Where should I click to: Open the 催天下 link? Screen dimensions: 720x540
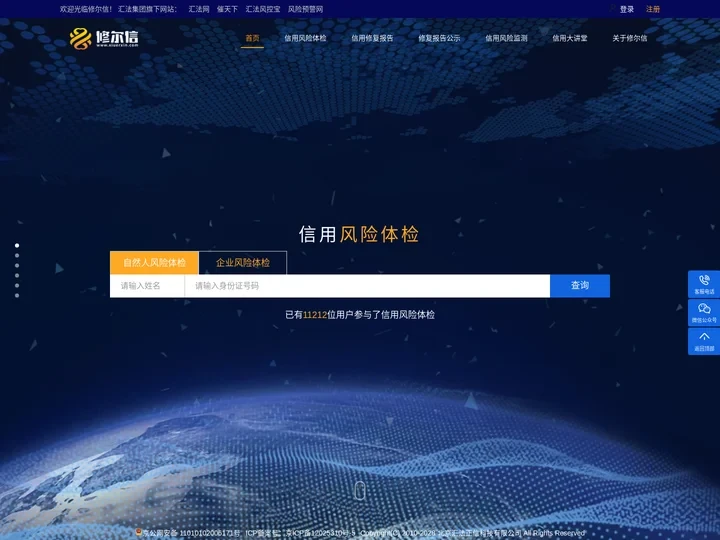pos(227,9)
